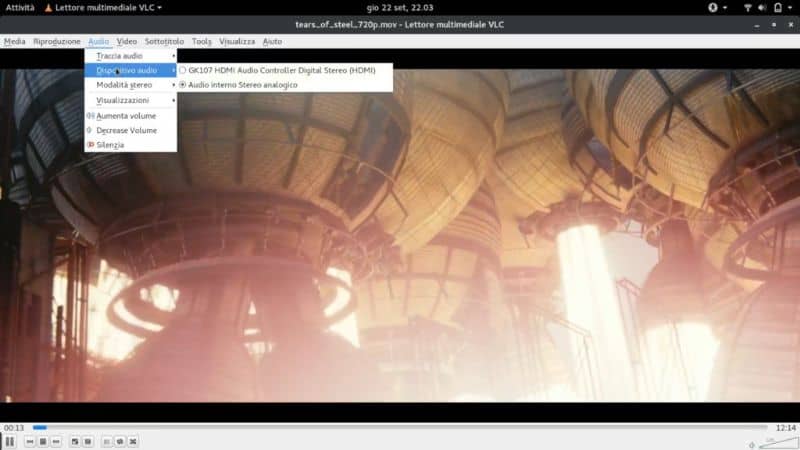Pause playback with the pause button
Viewport: 800px width, 450px height.
point(10,441)
